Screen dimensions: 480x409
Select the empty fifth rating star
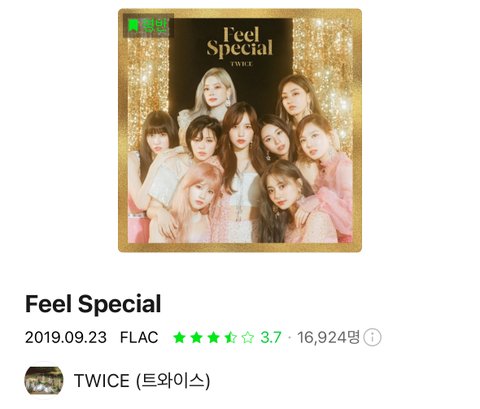pyautogui.click(x=247, y=337)
